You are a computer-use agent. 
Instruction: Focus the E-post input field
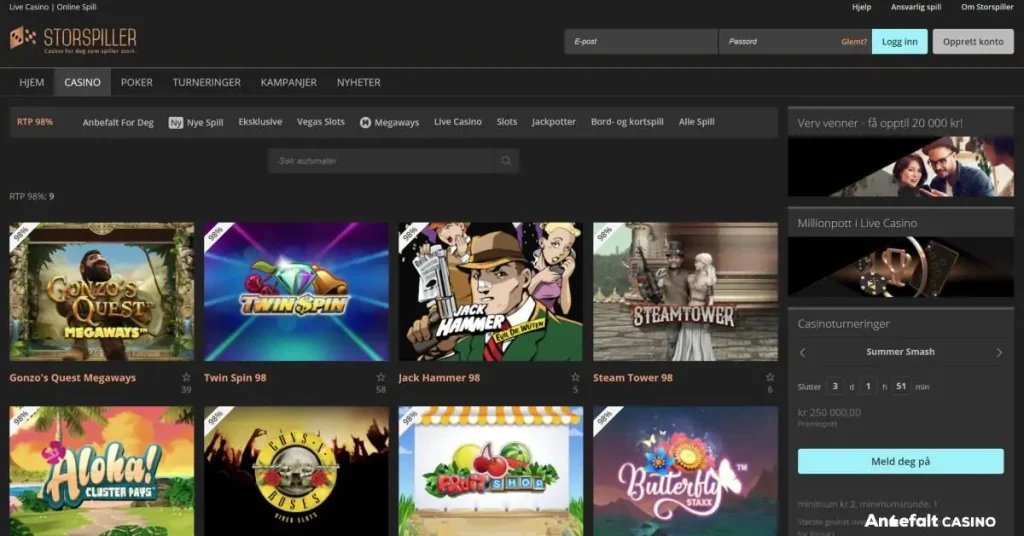pos(640,42)
